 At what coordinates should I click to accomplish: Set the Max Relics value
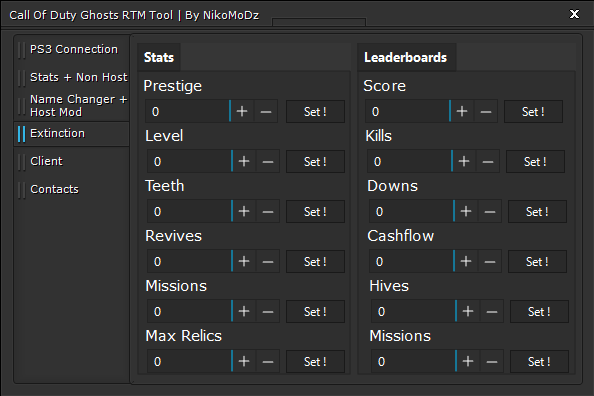coord(315,362)
